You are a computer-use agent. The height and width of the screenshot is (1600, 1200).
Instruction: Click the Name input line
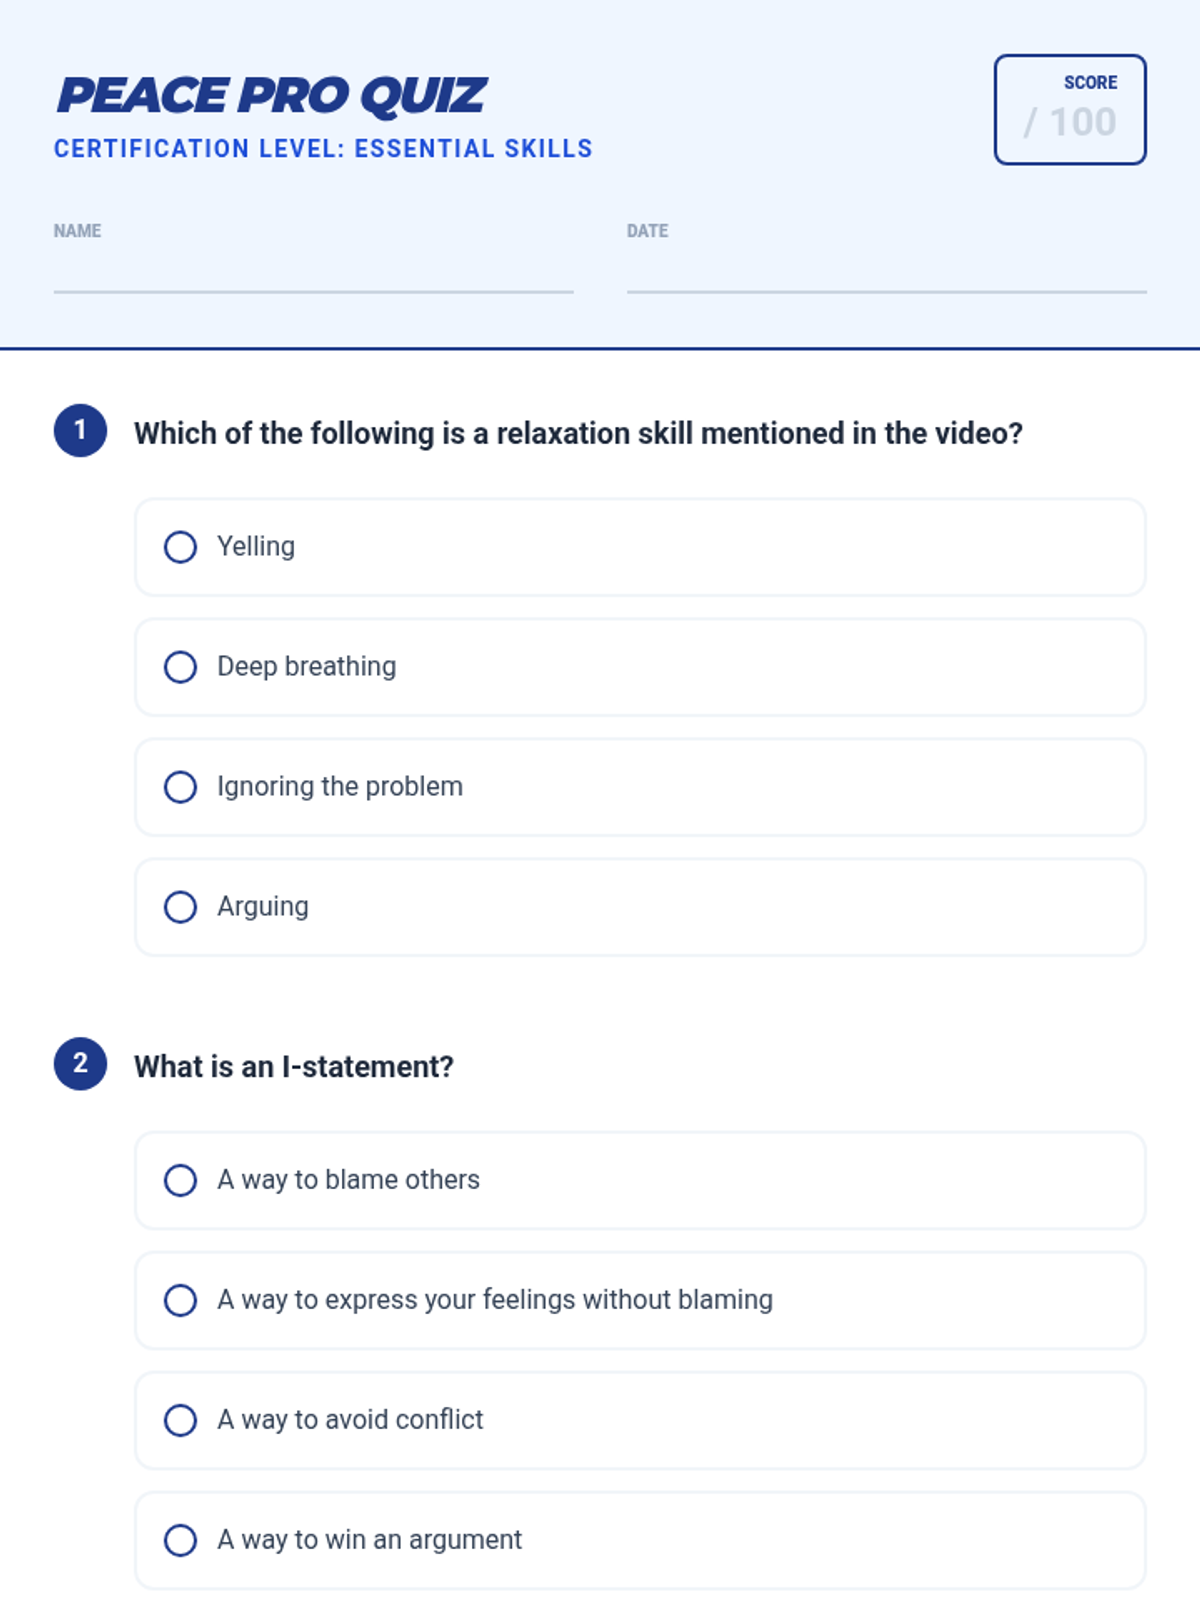pos(313,274)
